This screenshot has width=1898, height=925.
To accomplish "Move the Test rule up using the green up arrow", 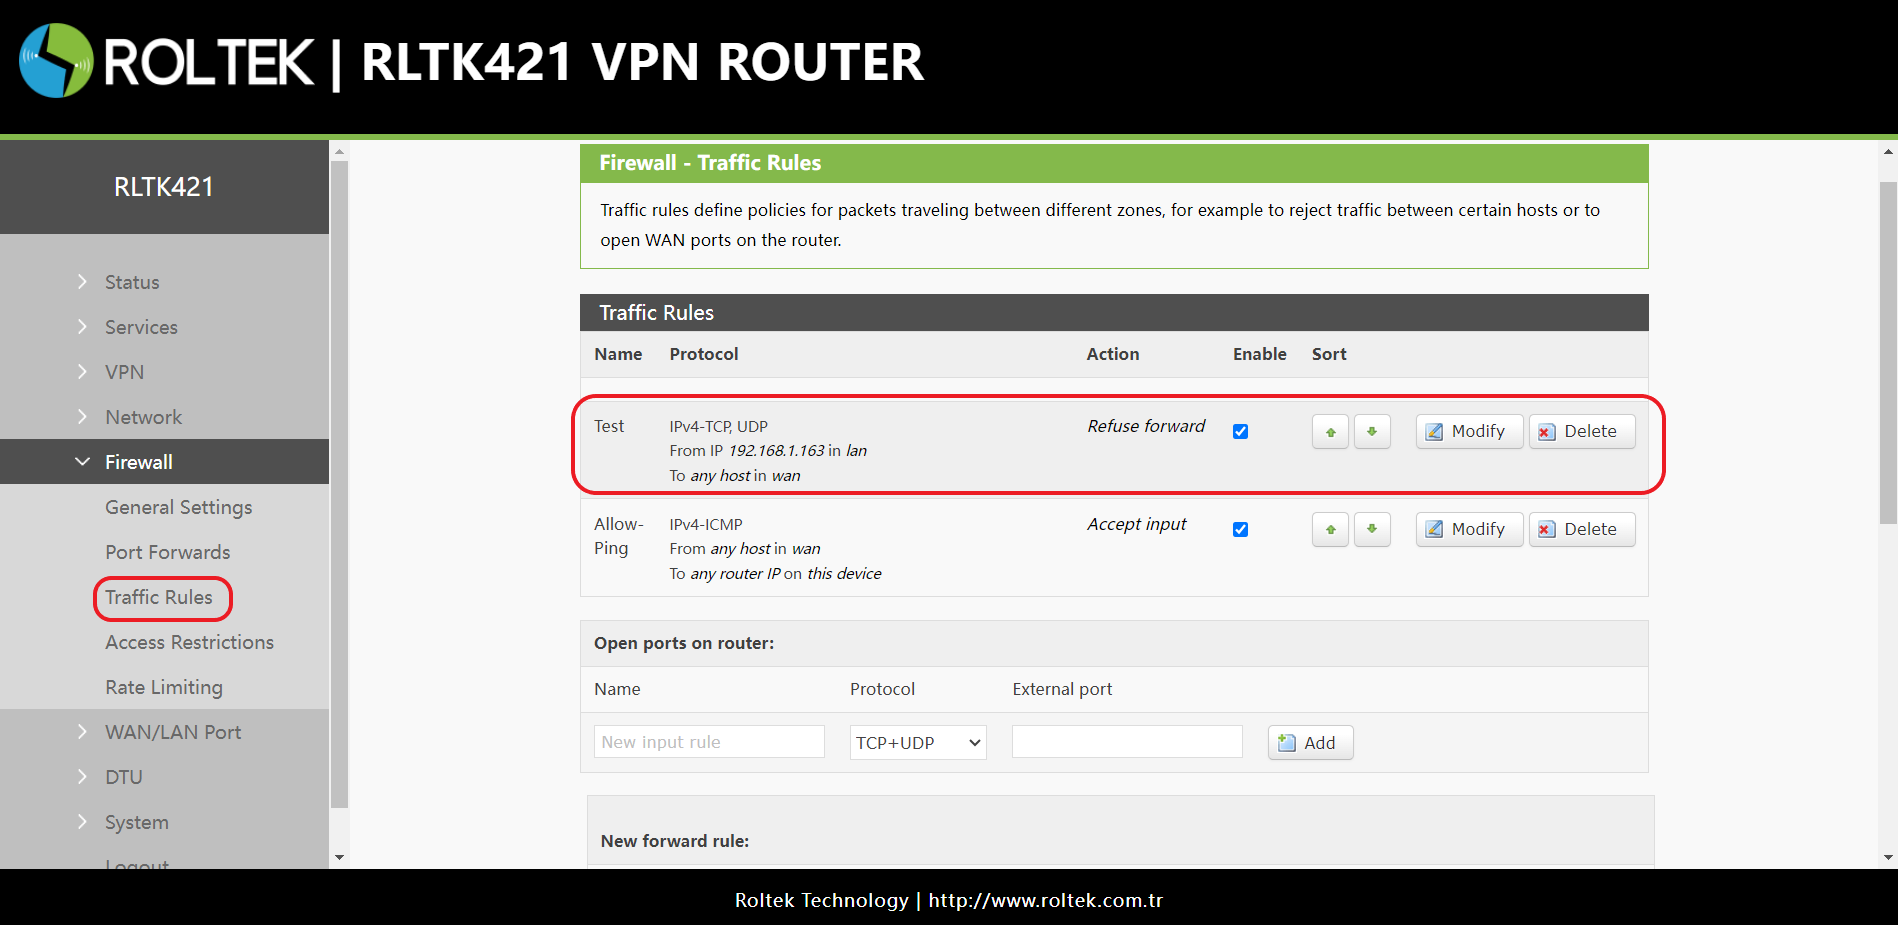I will tap(1330, 431).
